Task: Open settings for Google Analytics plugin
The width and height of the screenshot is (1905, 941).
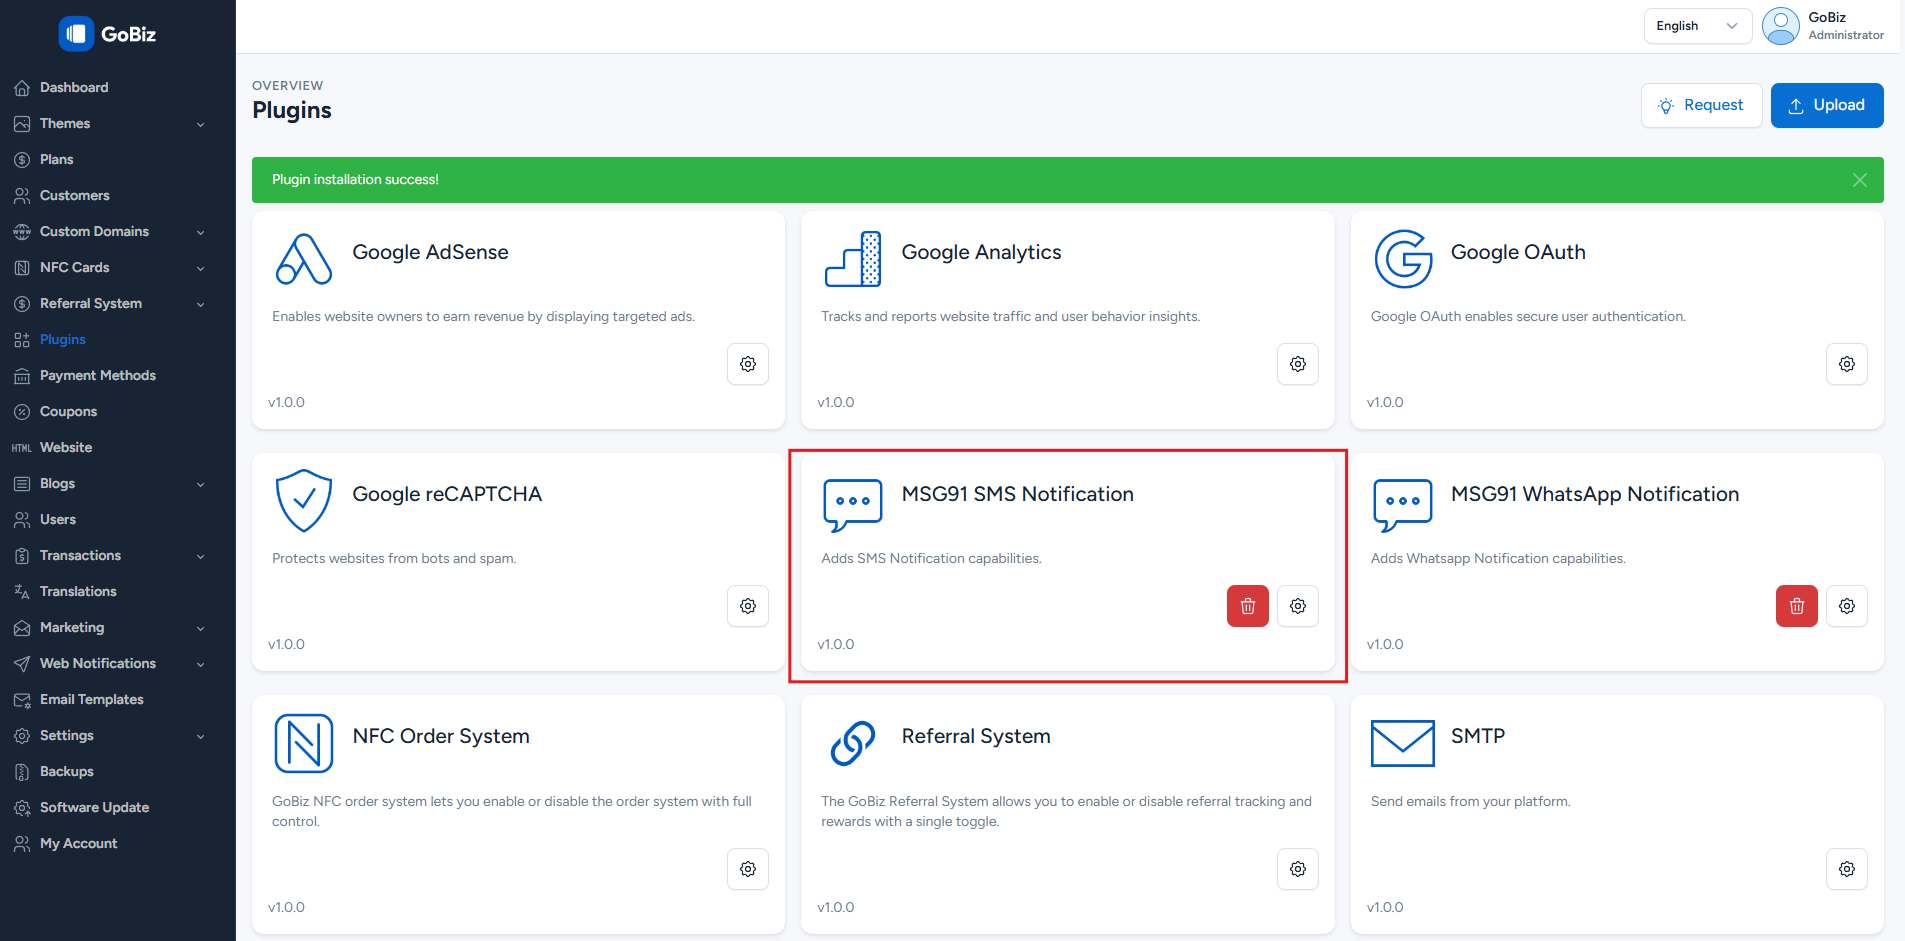Action: (x=1298, y=364)
